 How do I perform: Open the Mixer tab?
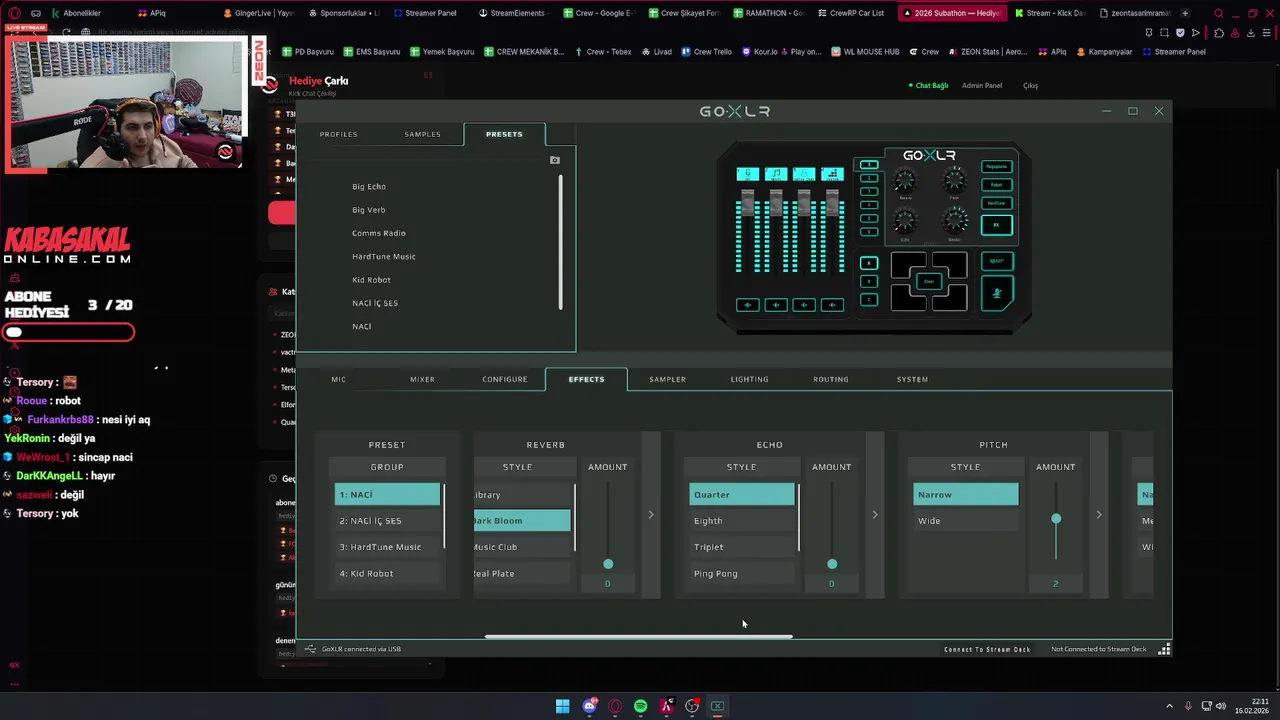(x=422, y=379)
